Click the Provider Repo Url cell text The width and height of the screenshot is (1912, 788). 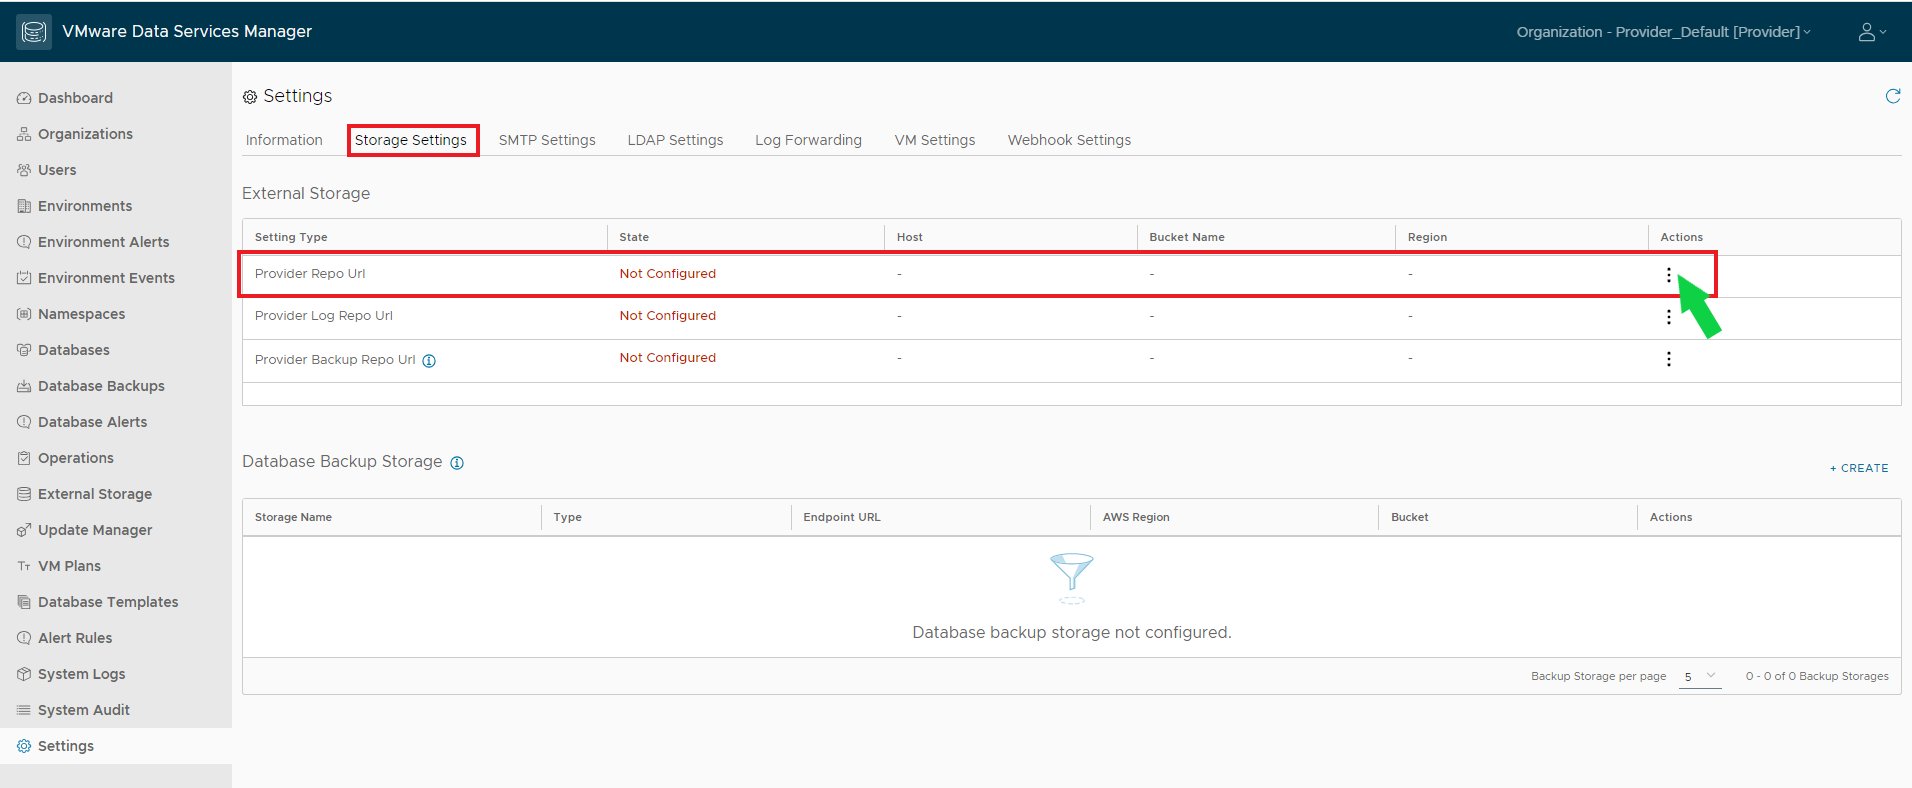coord(310,274)
